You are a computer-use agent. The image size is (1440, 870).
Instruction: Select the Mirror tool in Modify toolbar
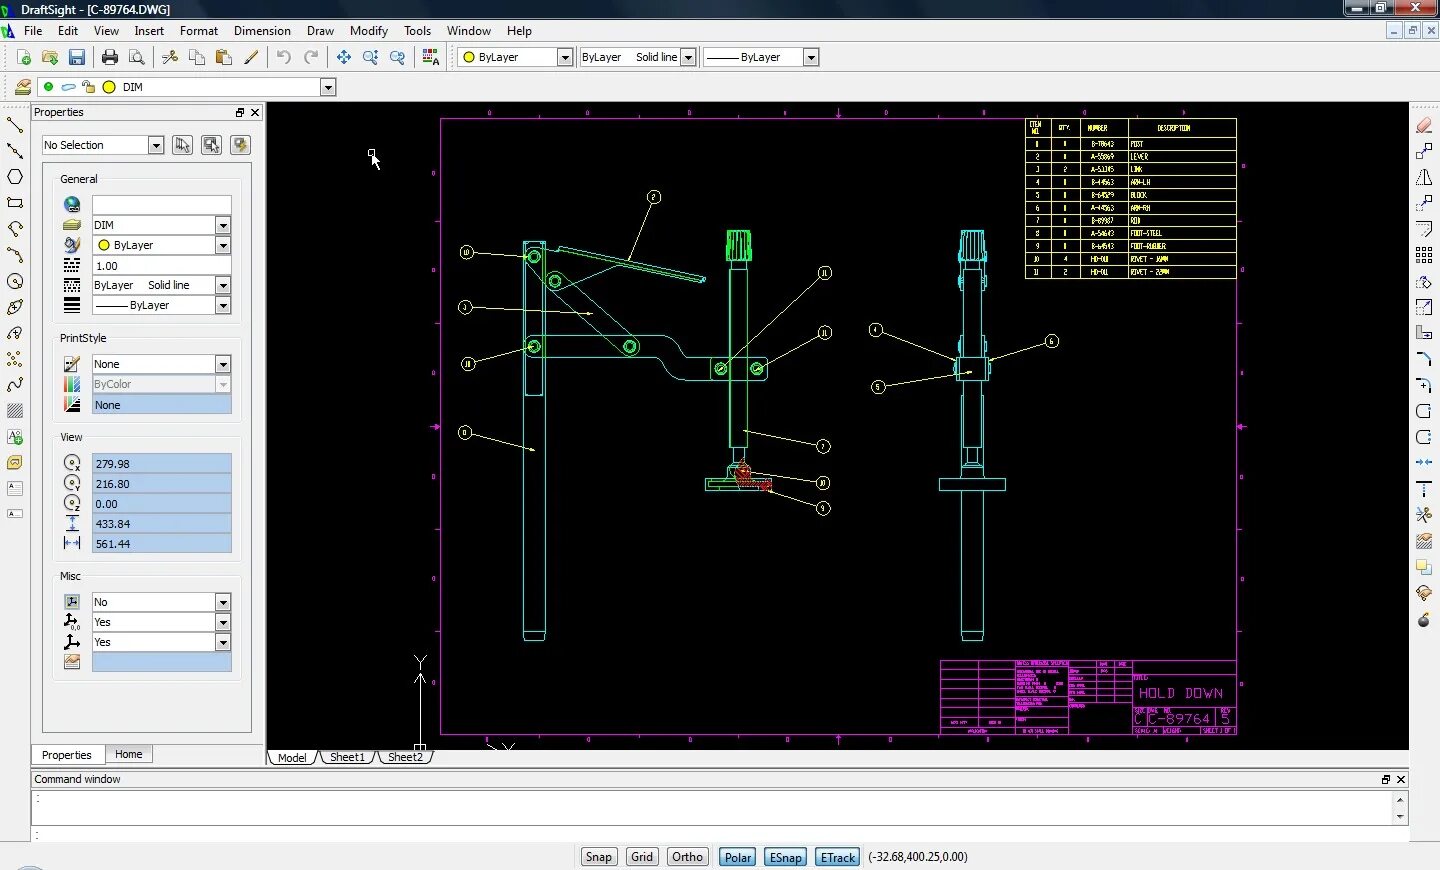point(1424,177)
